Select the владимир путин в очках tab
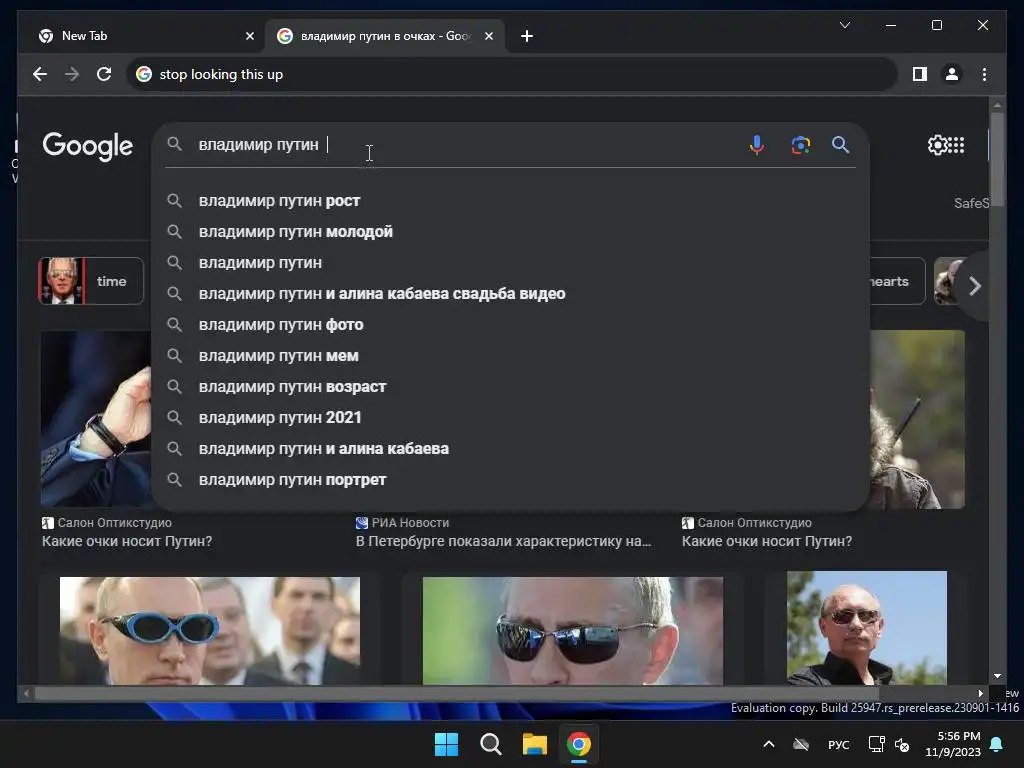This screenshot has height=768, width=1024. coord(385,36)
